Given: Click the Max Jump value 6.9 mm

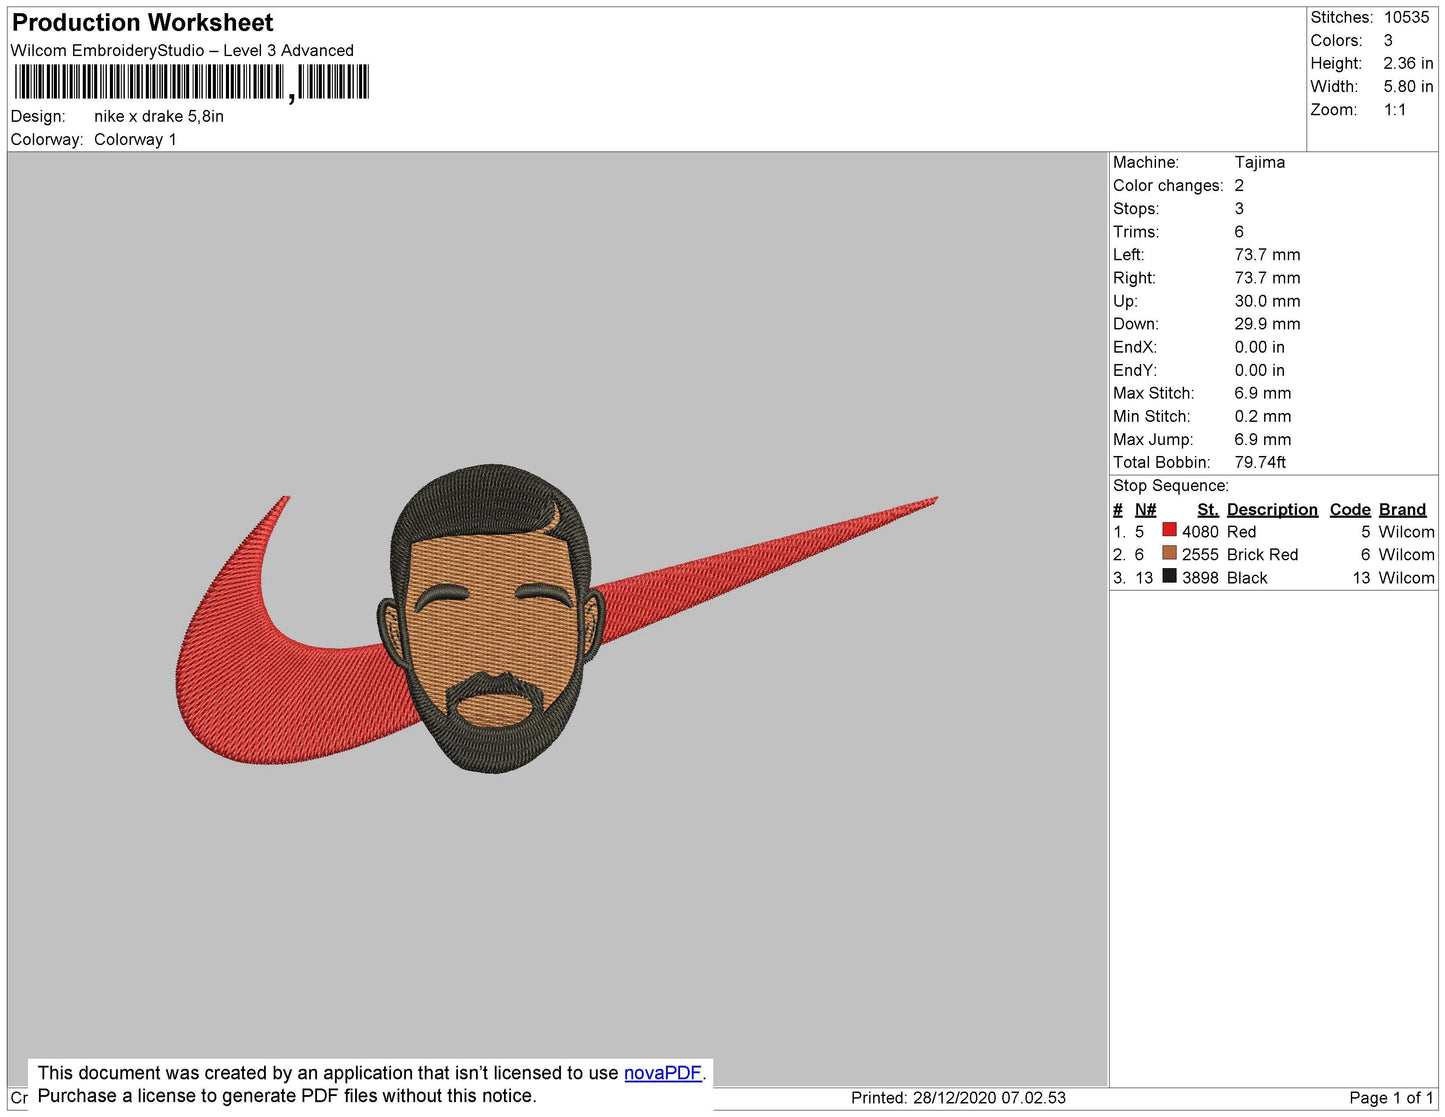Looking at the screenshot, I should 1263,440.
